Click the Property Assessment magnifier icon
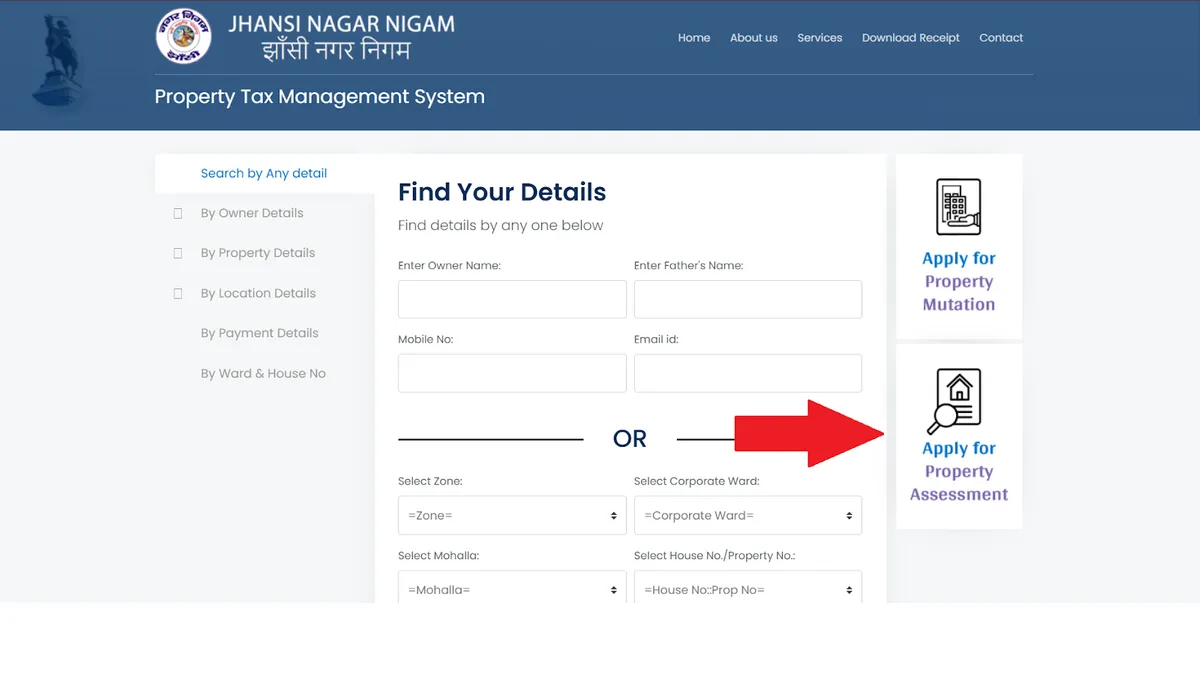The image size is (1200, 693). click(x=958, y=398)
